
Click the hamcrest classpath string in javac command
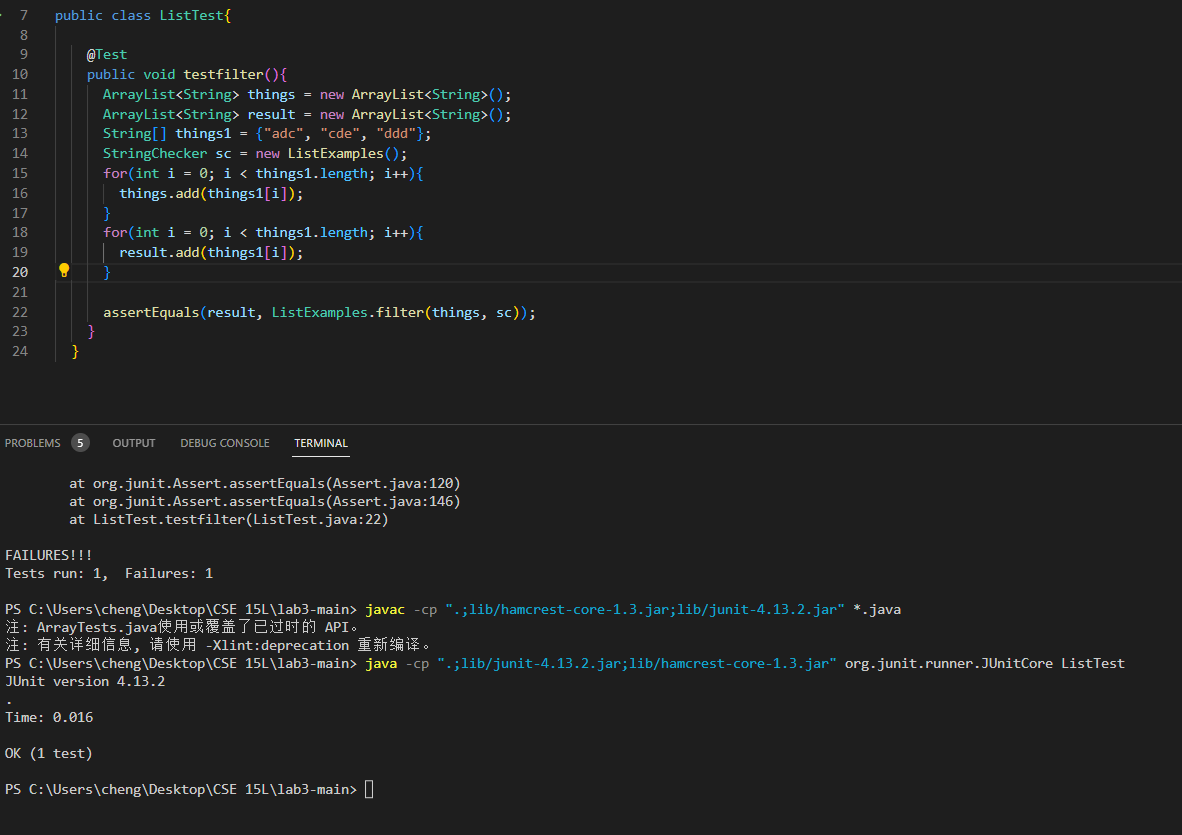click(x=645, y=610)
